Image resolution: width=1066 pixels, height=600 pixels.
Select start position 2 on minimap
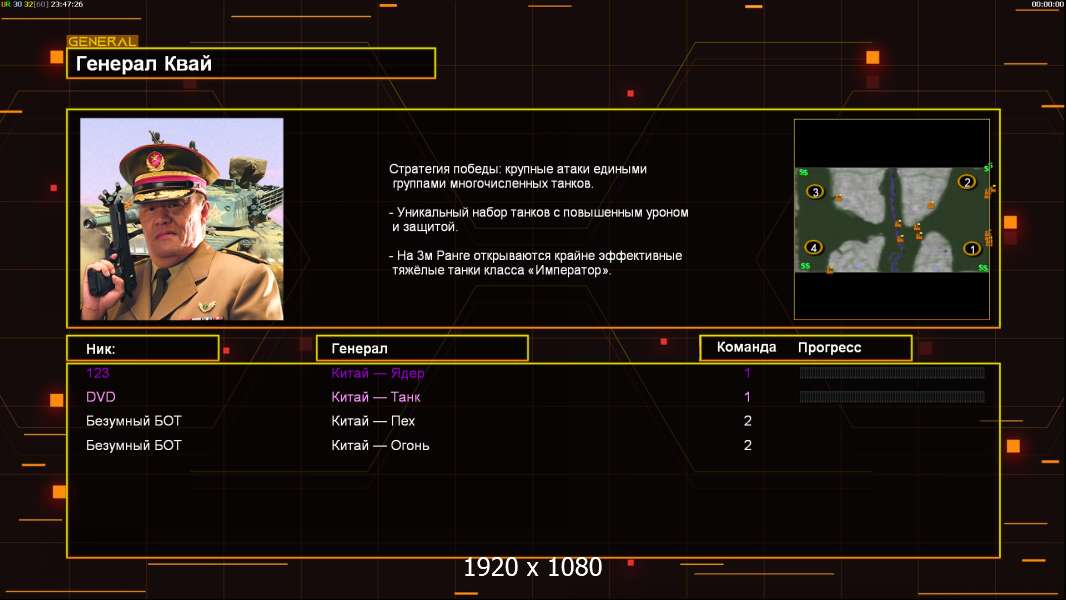967,181
